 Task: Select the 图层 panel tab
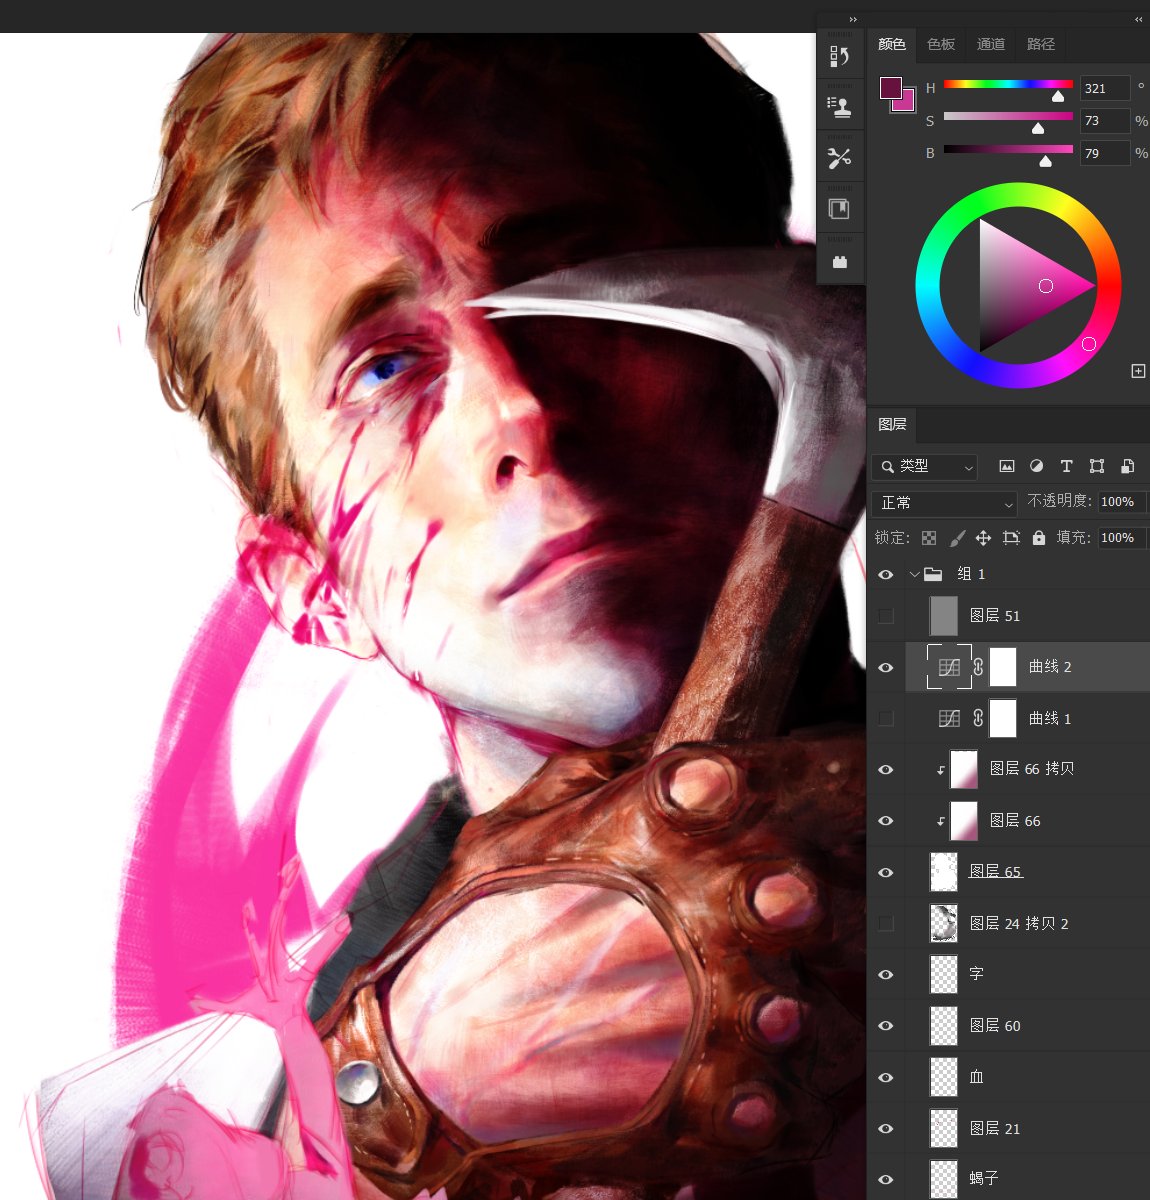point(892,424)
